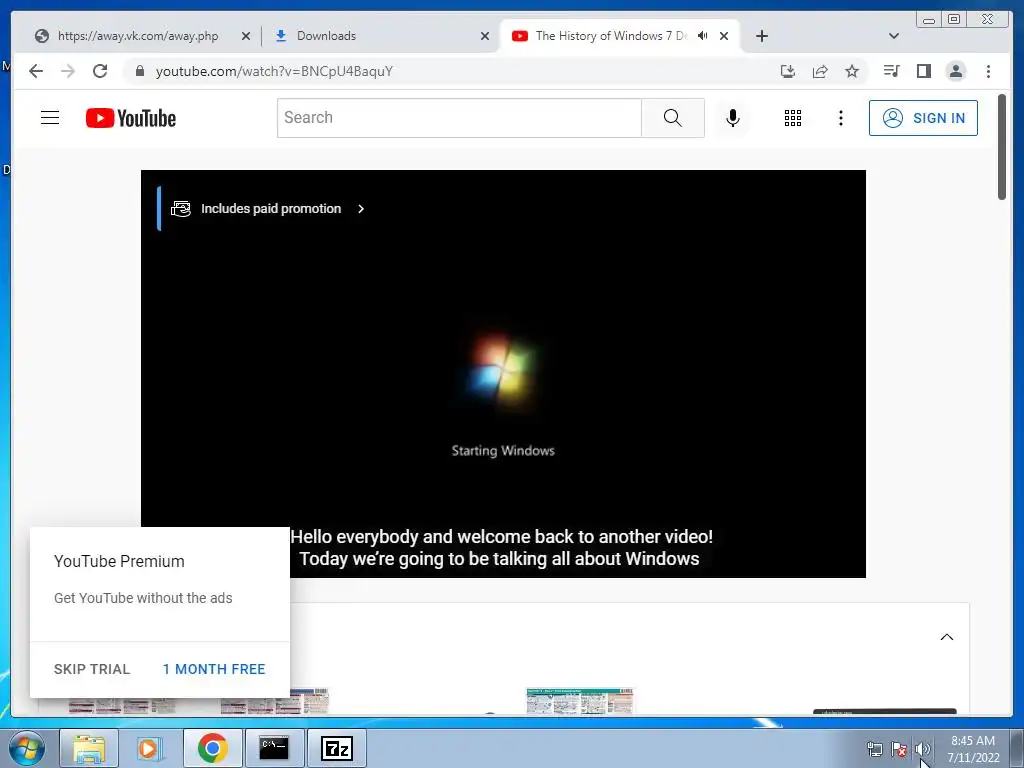Go to the YouTube home logo
Viewport: 1024px width, 768px height.
131,118
